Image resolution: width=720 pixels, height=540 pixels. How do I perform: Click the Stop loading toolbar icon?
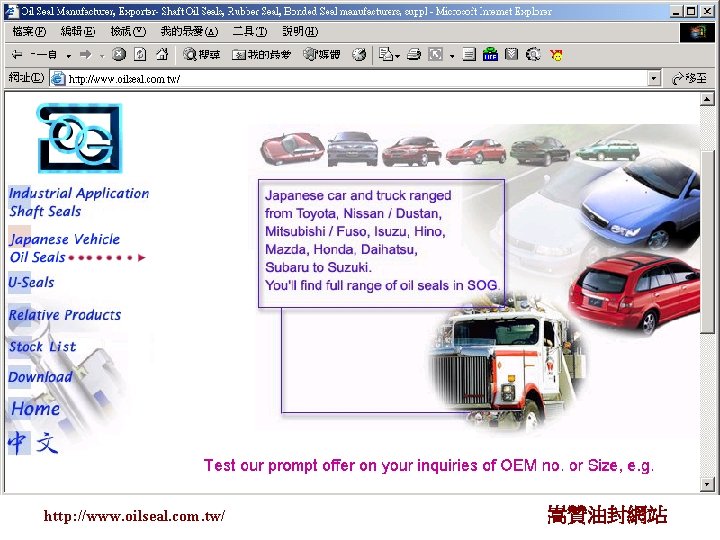pos(119,55)
